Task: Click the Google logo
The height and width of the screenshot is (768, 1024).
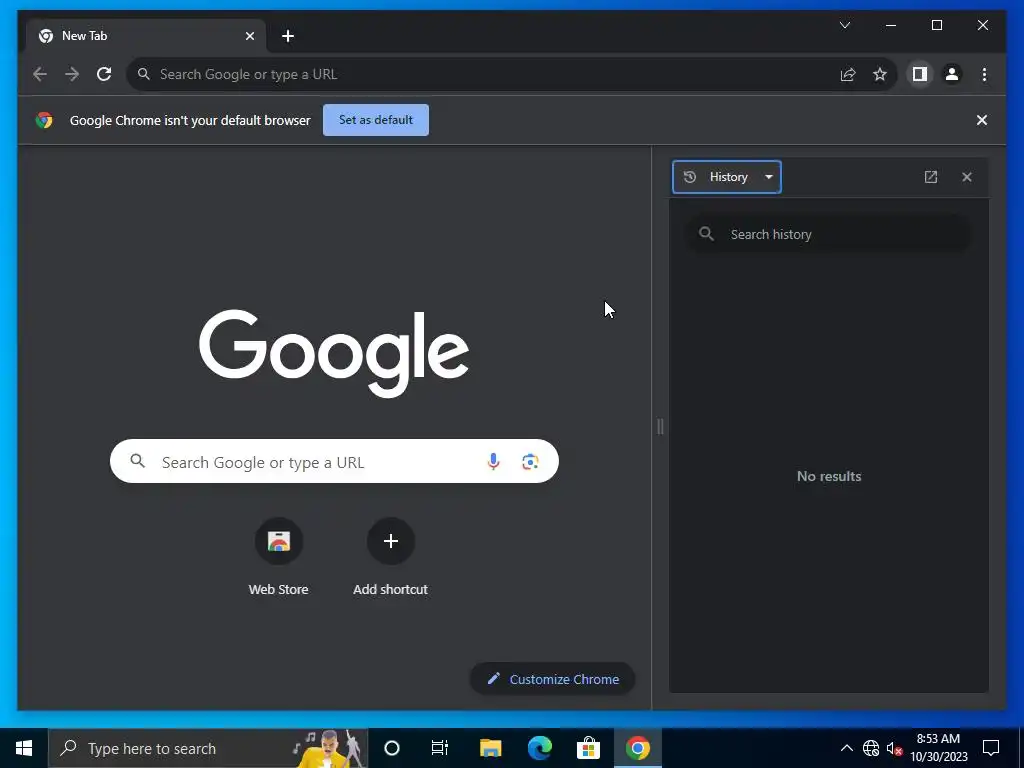Action: point(334,353)
